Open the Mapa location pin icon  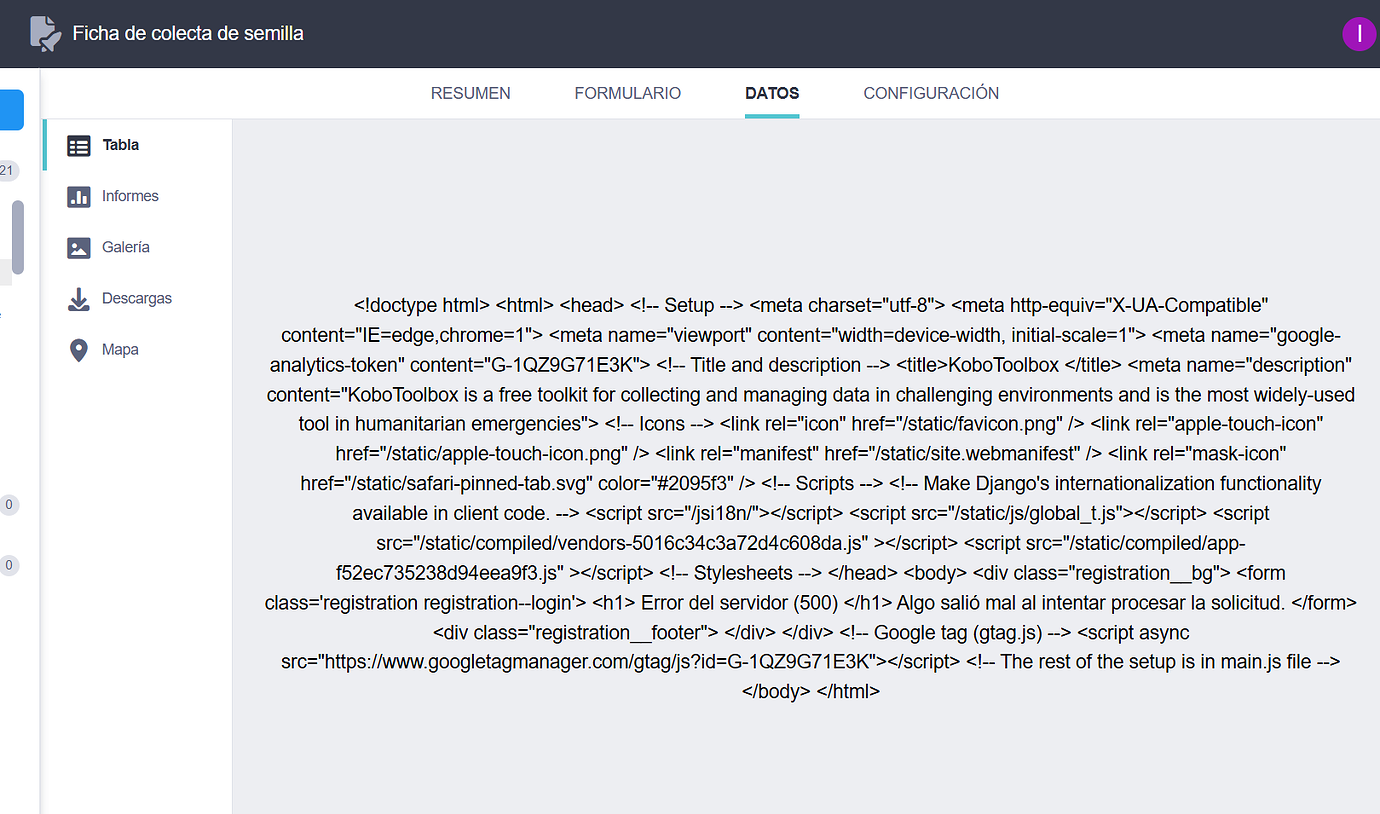coord(78,349)
